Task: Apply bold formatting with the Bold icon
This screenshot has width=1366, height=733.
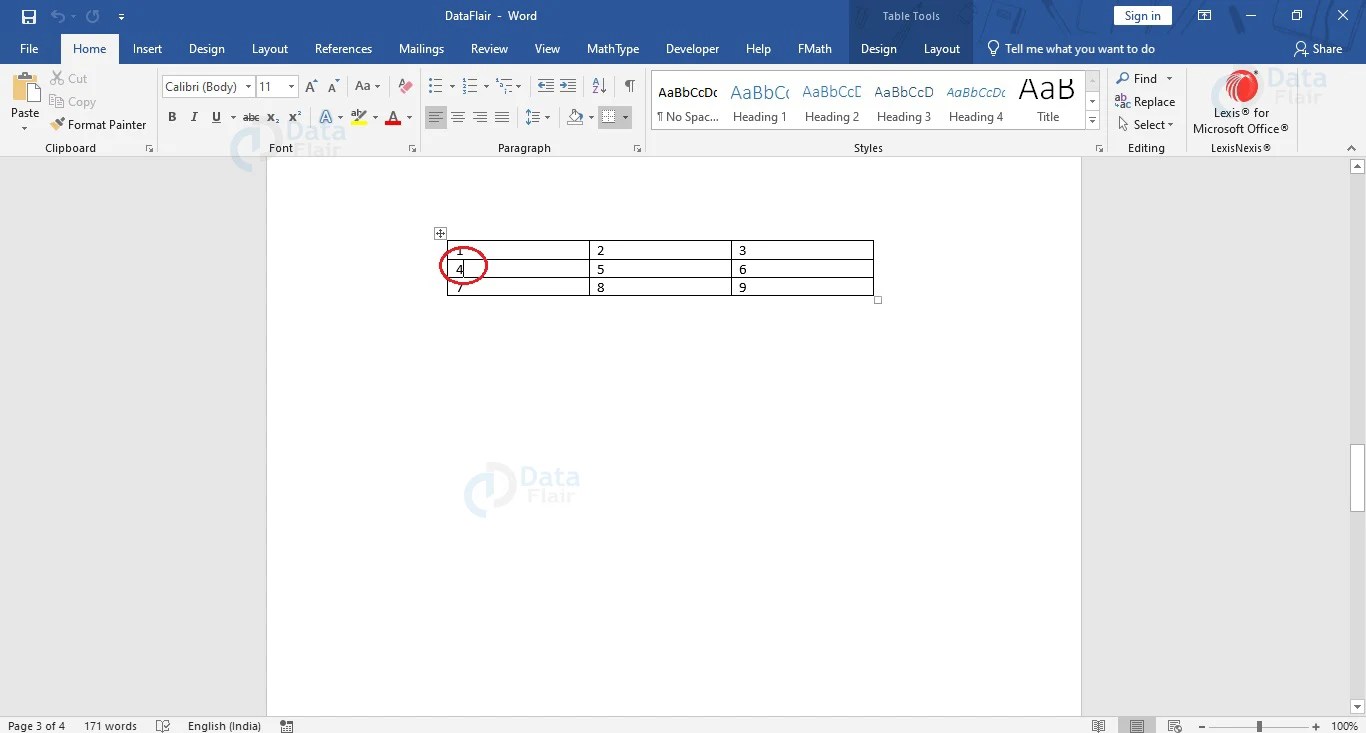Action: 171,117
